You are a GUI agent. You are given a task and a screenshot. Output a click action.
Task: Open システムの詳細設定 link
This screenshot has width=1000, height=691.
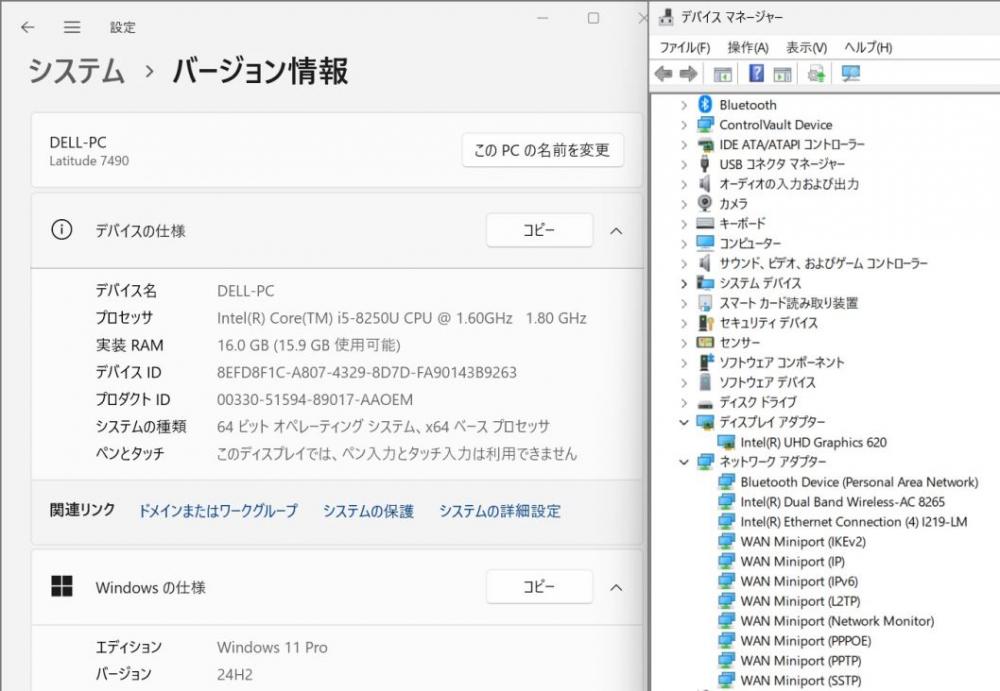click(500, 510)
